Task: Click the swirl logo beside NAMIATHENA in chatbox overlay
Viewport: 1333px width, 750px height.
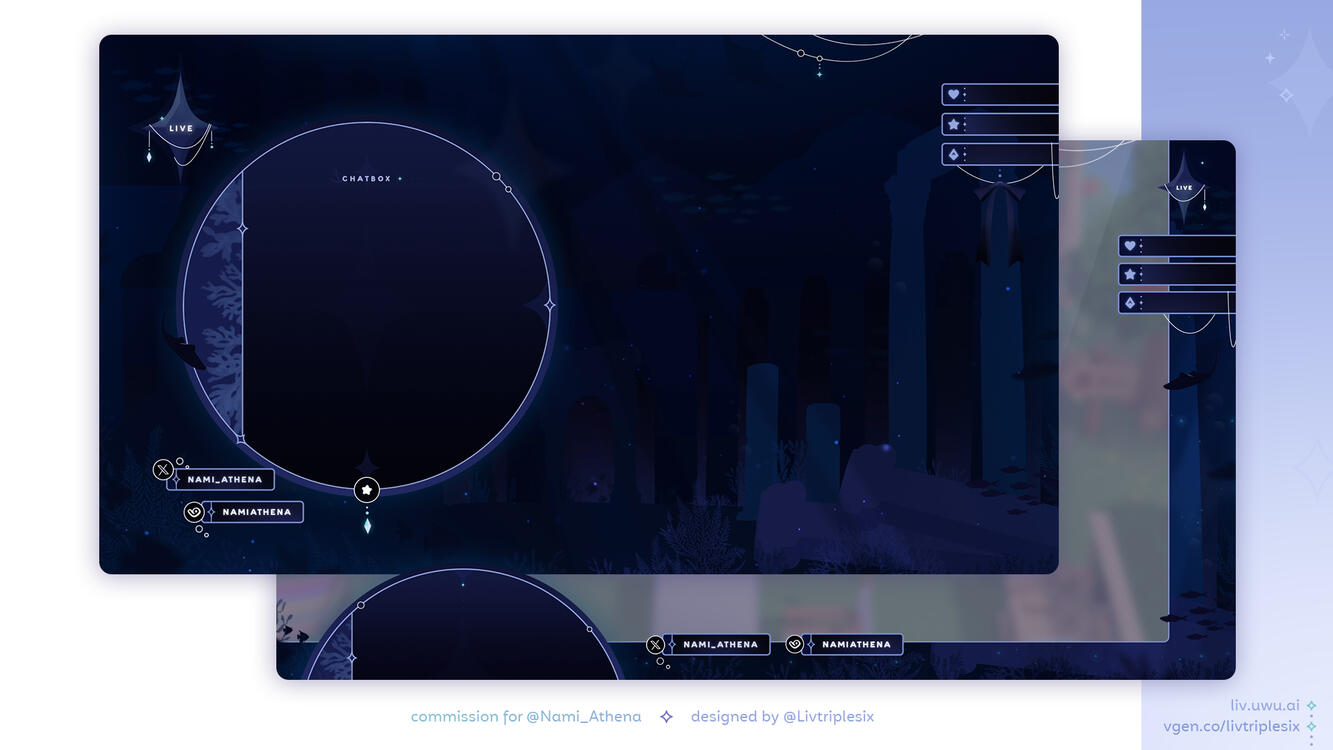Action: [194, 512]
